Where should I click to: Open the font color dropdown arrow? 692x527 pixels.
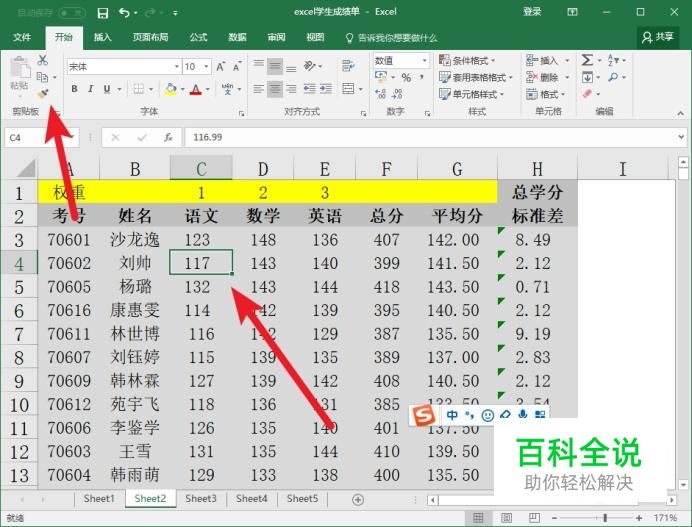click(x=207, y=89)
